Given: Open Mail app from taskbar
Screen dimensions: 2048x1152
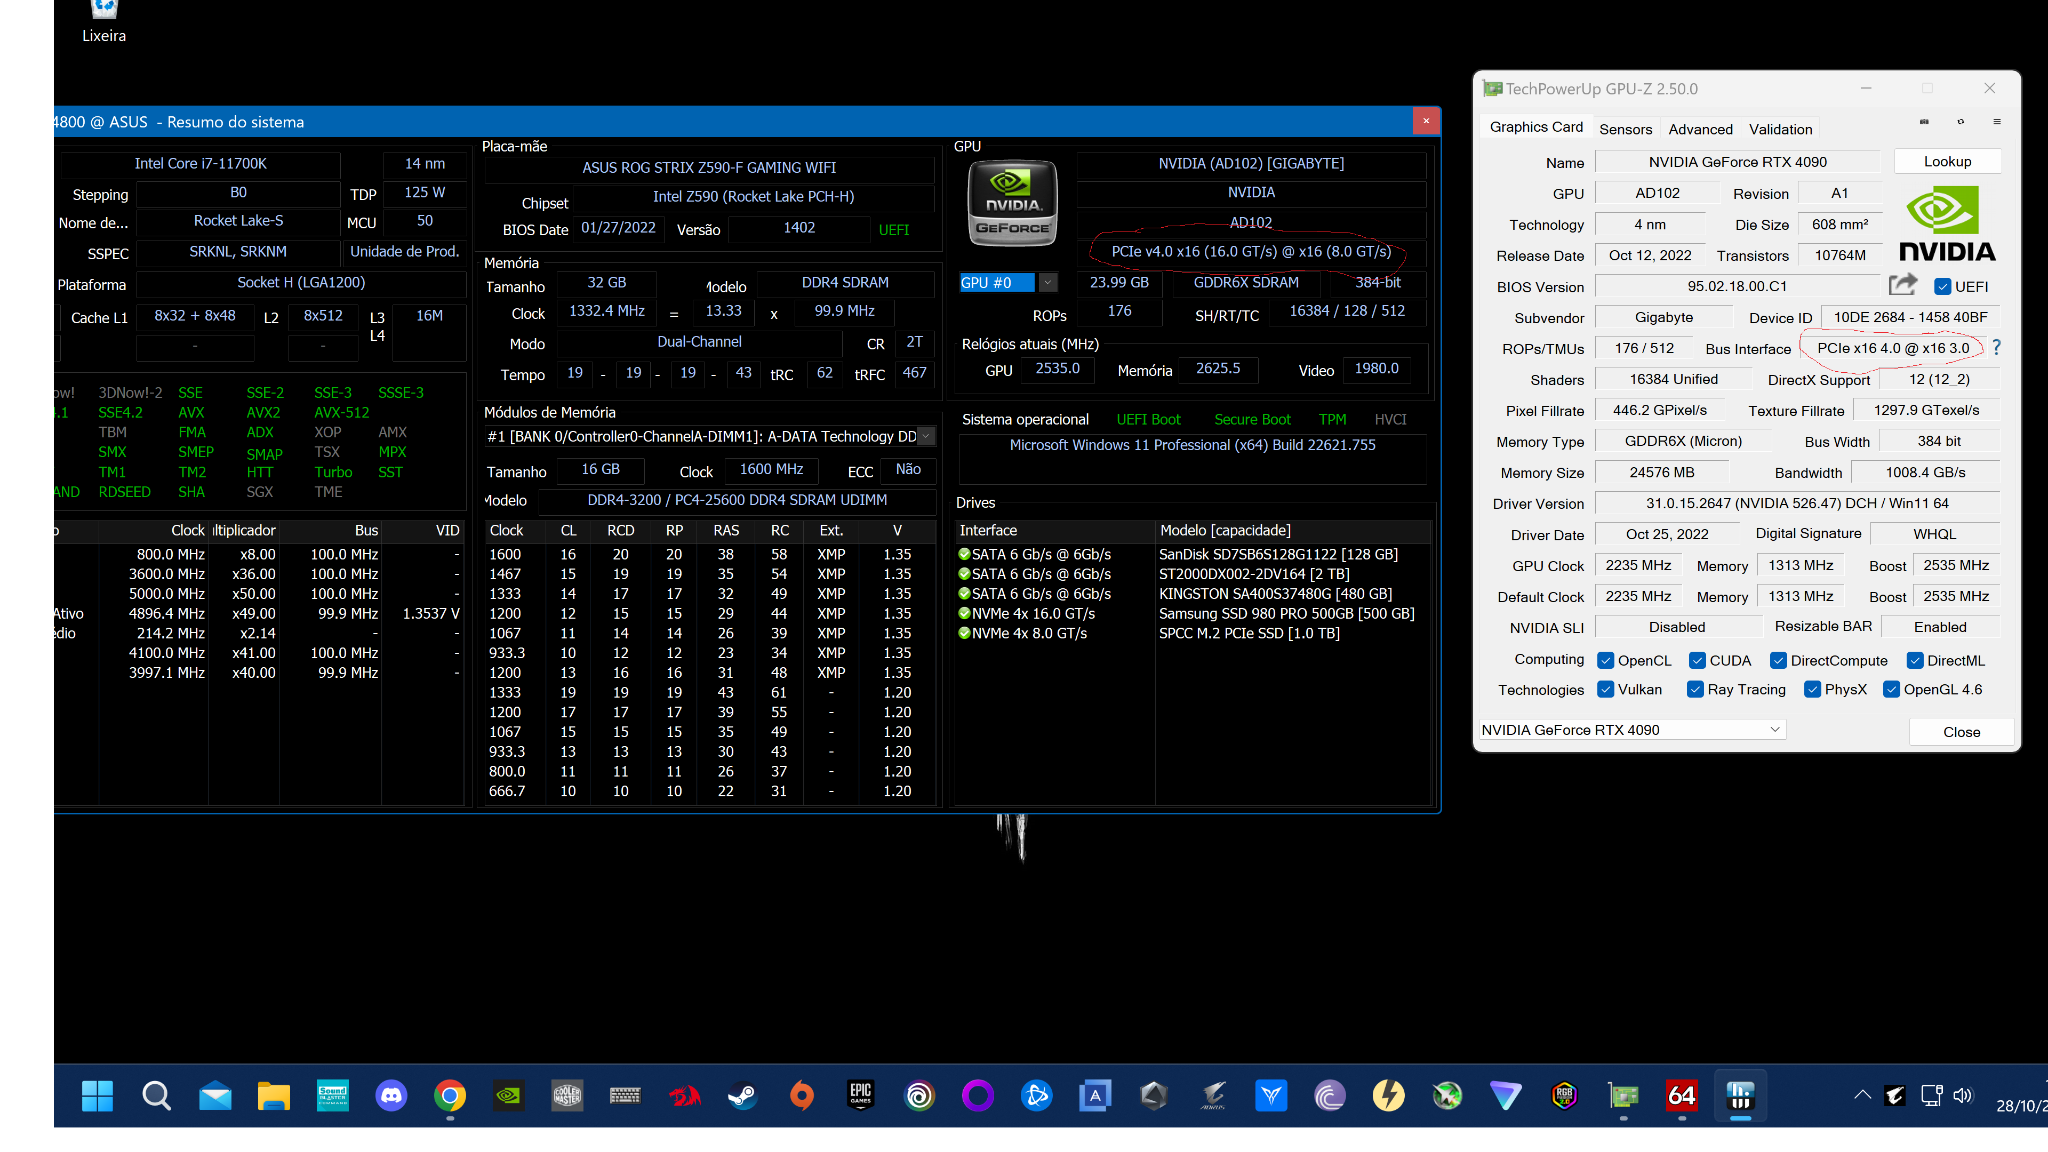Looking at the screenshot, I should point(215,1096).
